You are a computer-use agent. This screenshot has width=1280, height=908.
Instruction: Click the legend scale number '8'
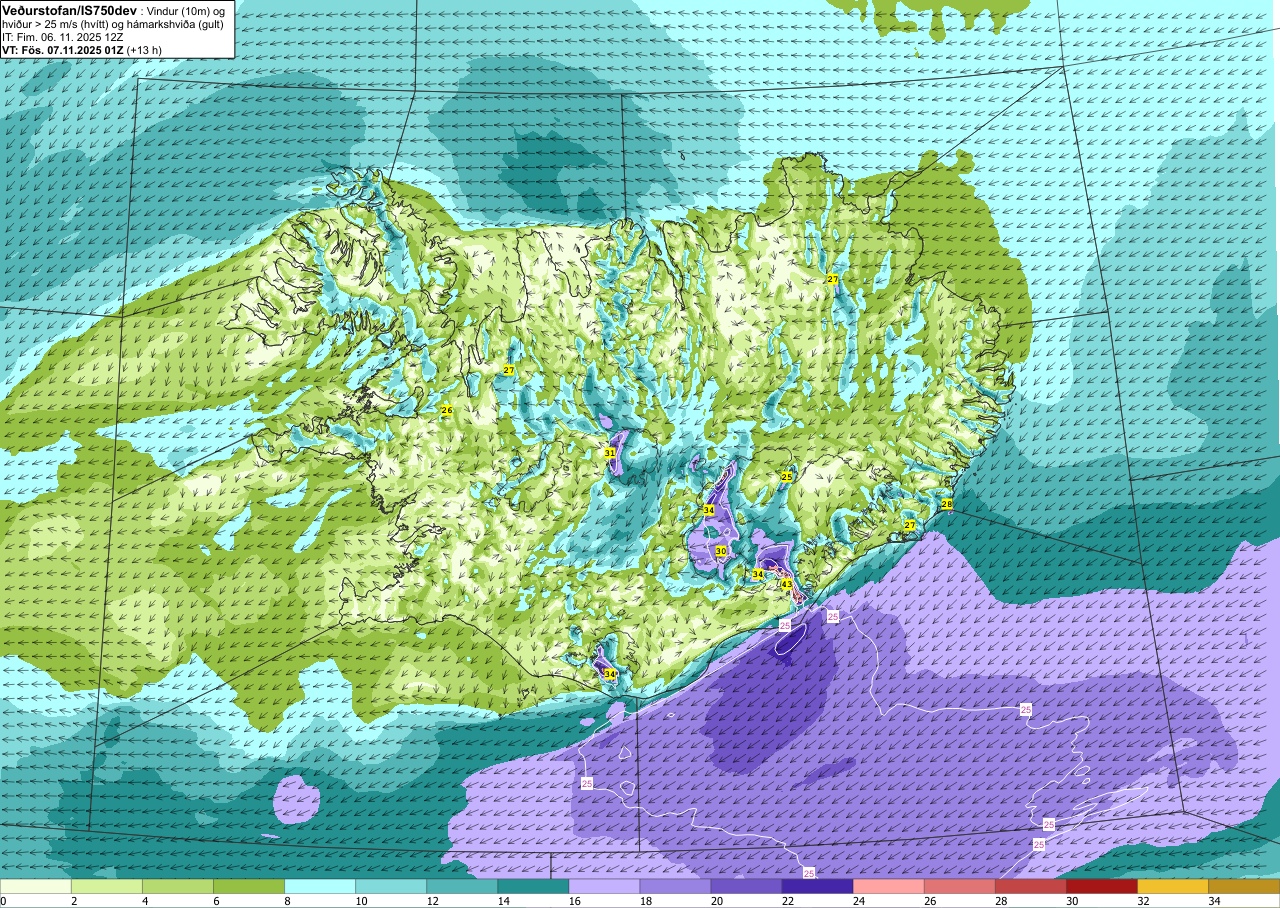(x=286, y=901)
